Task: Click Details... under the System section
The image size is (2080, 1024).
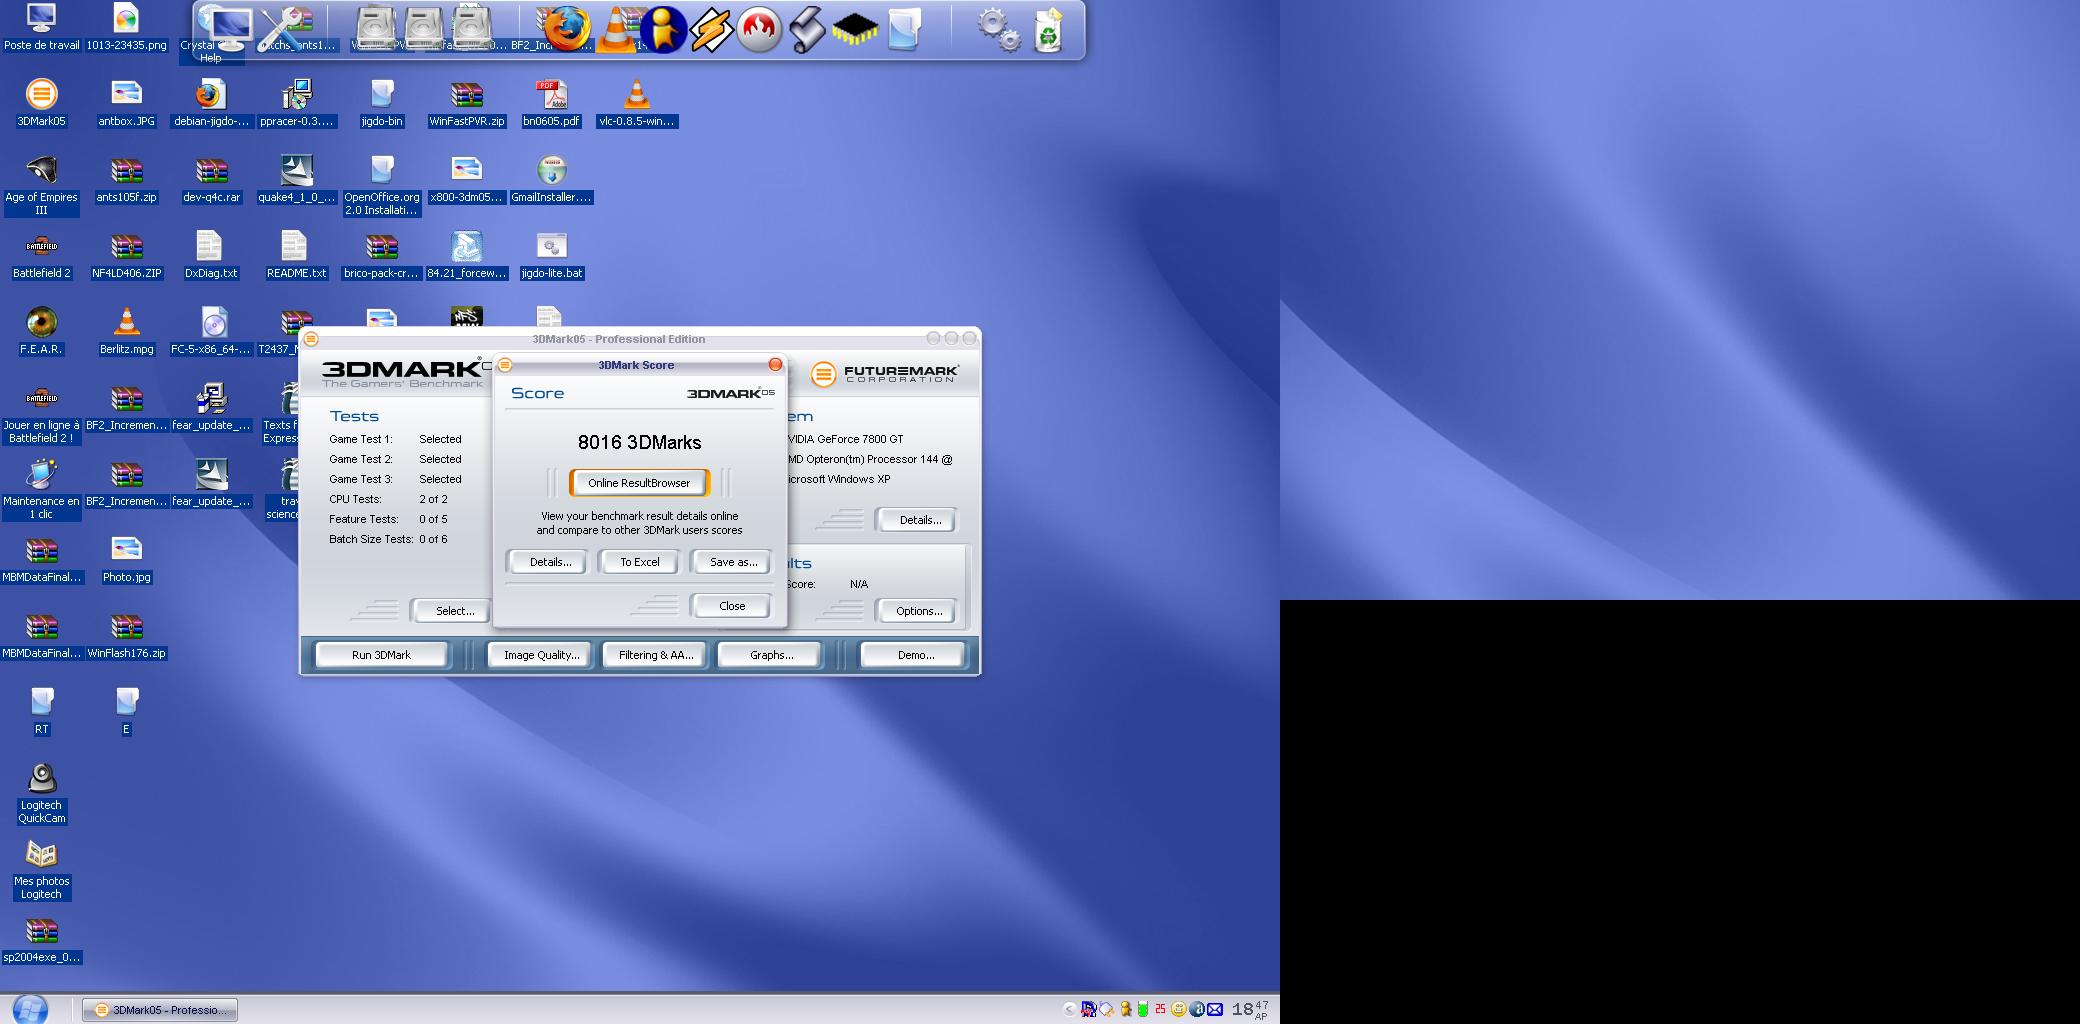Action: 919,520
